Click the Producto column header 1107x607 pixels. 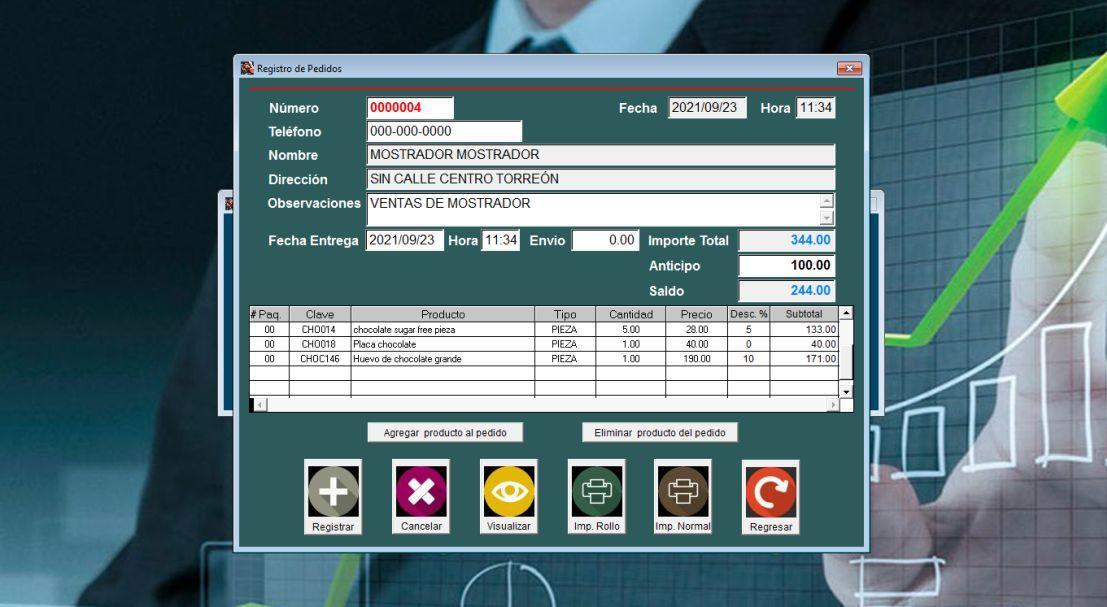tap(443, 314)
